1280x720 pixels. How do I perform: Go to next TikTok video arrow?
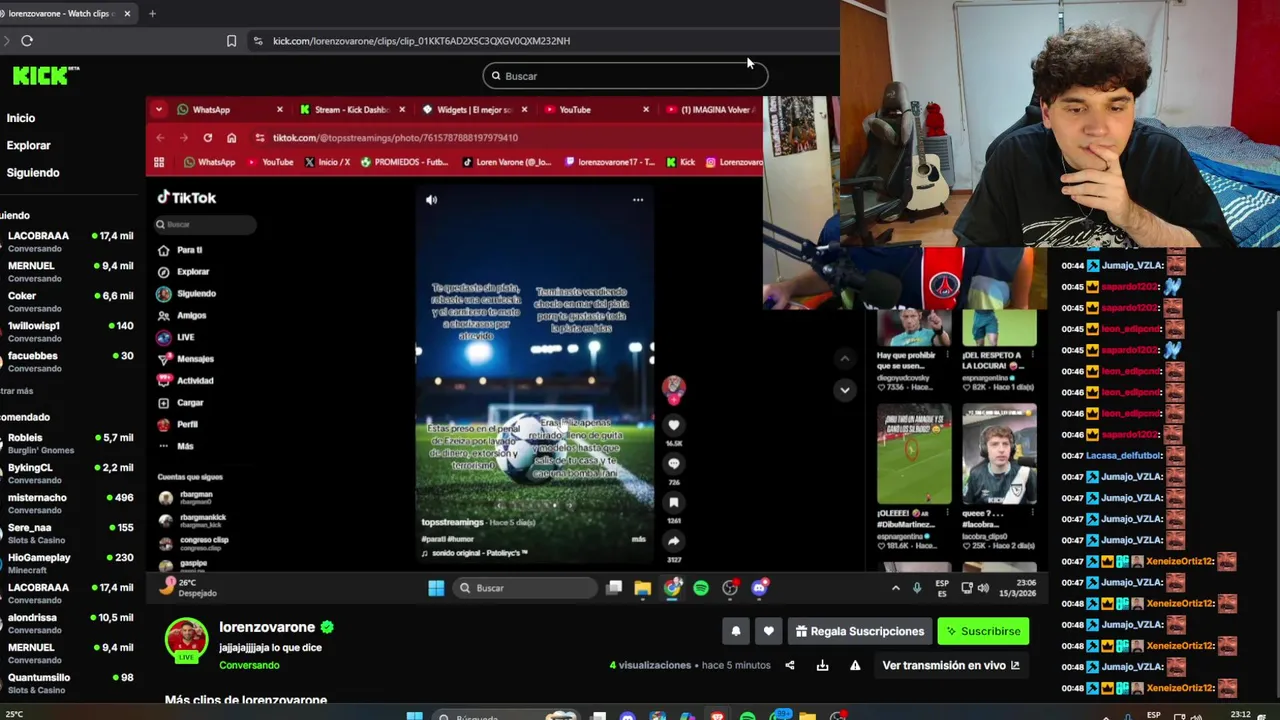click(x=845, y=390)
